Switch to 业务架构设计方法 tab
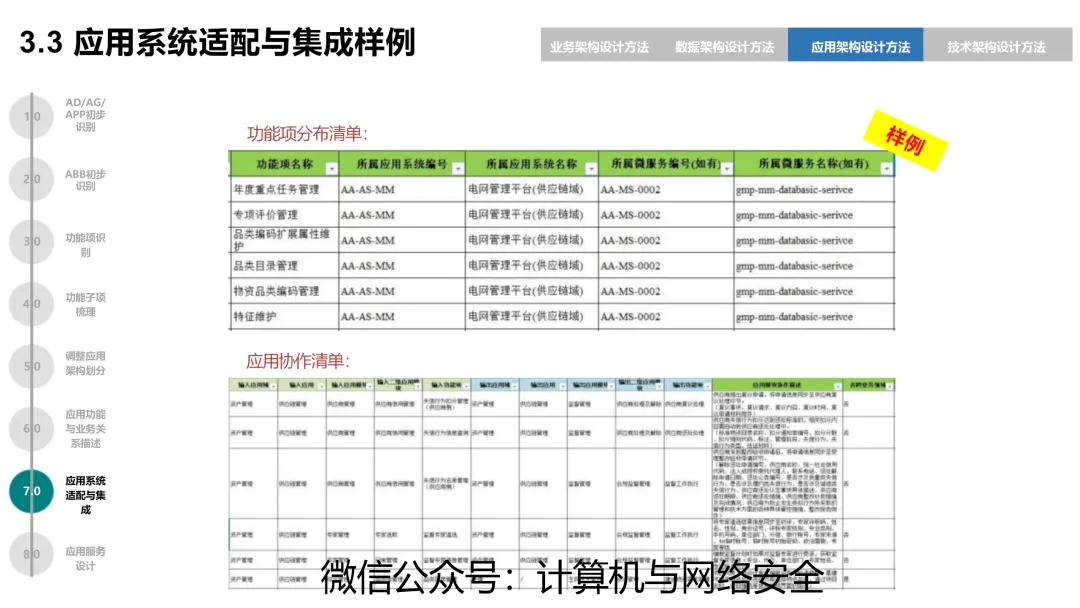Viewport: 1080px width, 608px height. click(x=599, y=45)
